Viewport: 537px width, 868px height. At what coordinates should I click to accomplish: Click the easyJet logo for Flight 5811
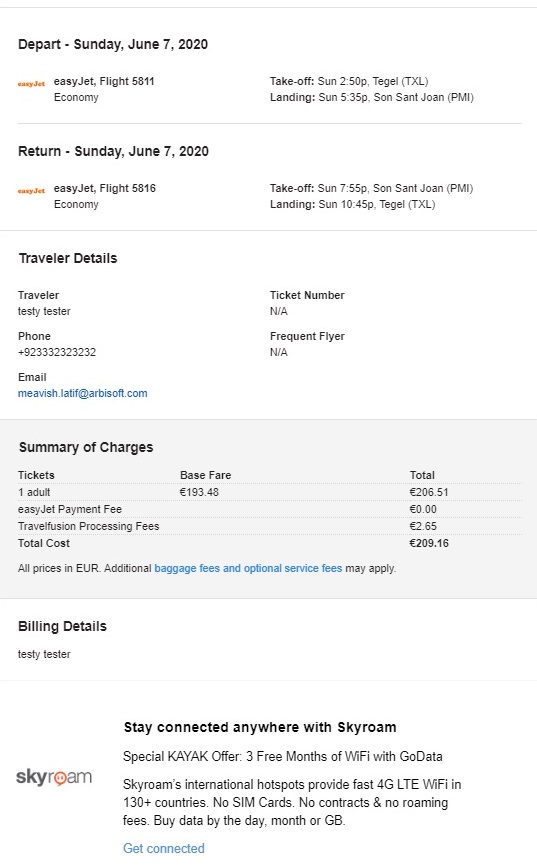coord(31,84)
